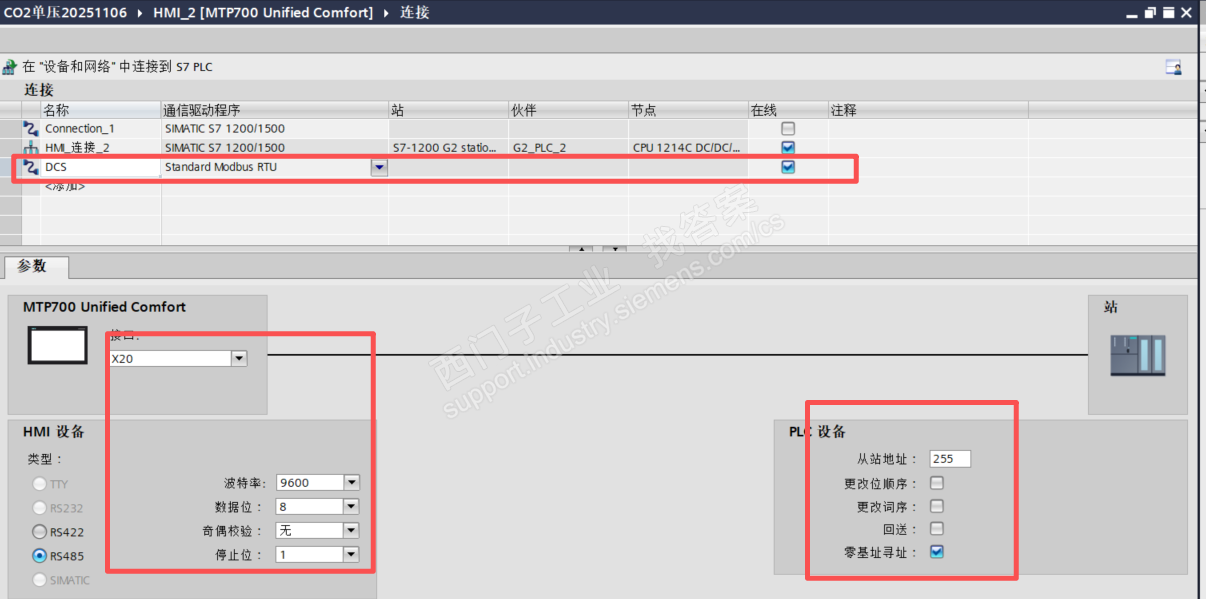
Task: Click the table settings icon at toolbar right
Action: click(x=1173, y=67)
